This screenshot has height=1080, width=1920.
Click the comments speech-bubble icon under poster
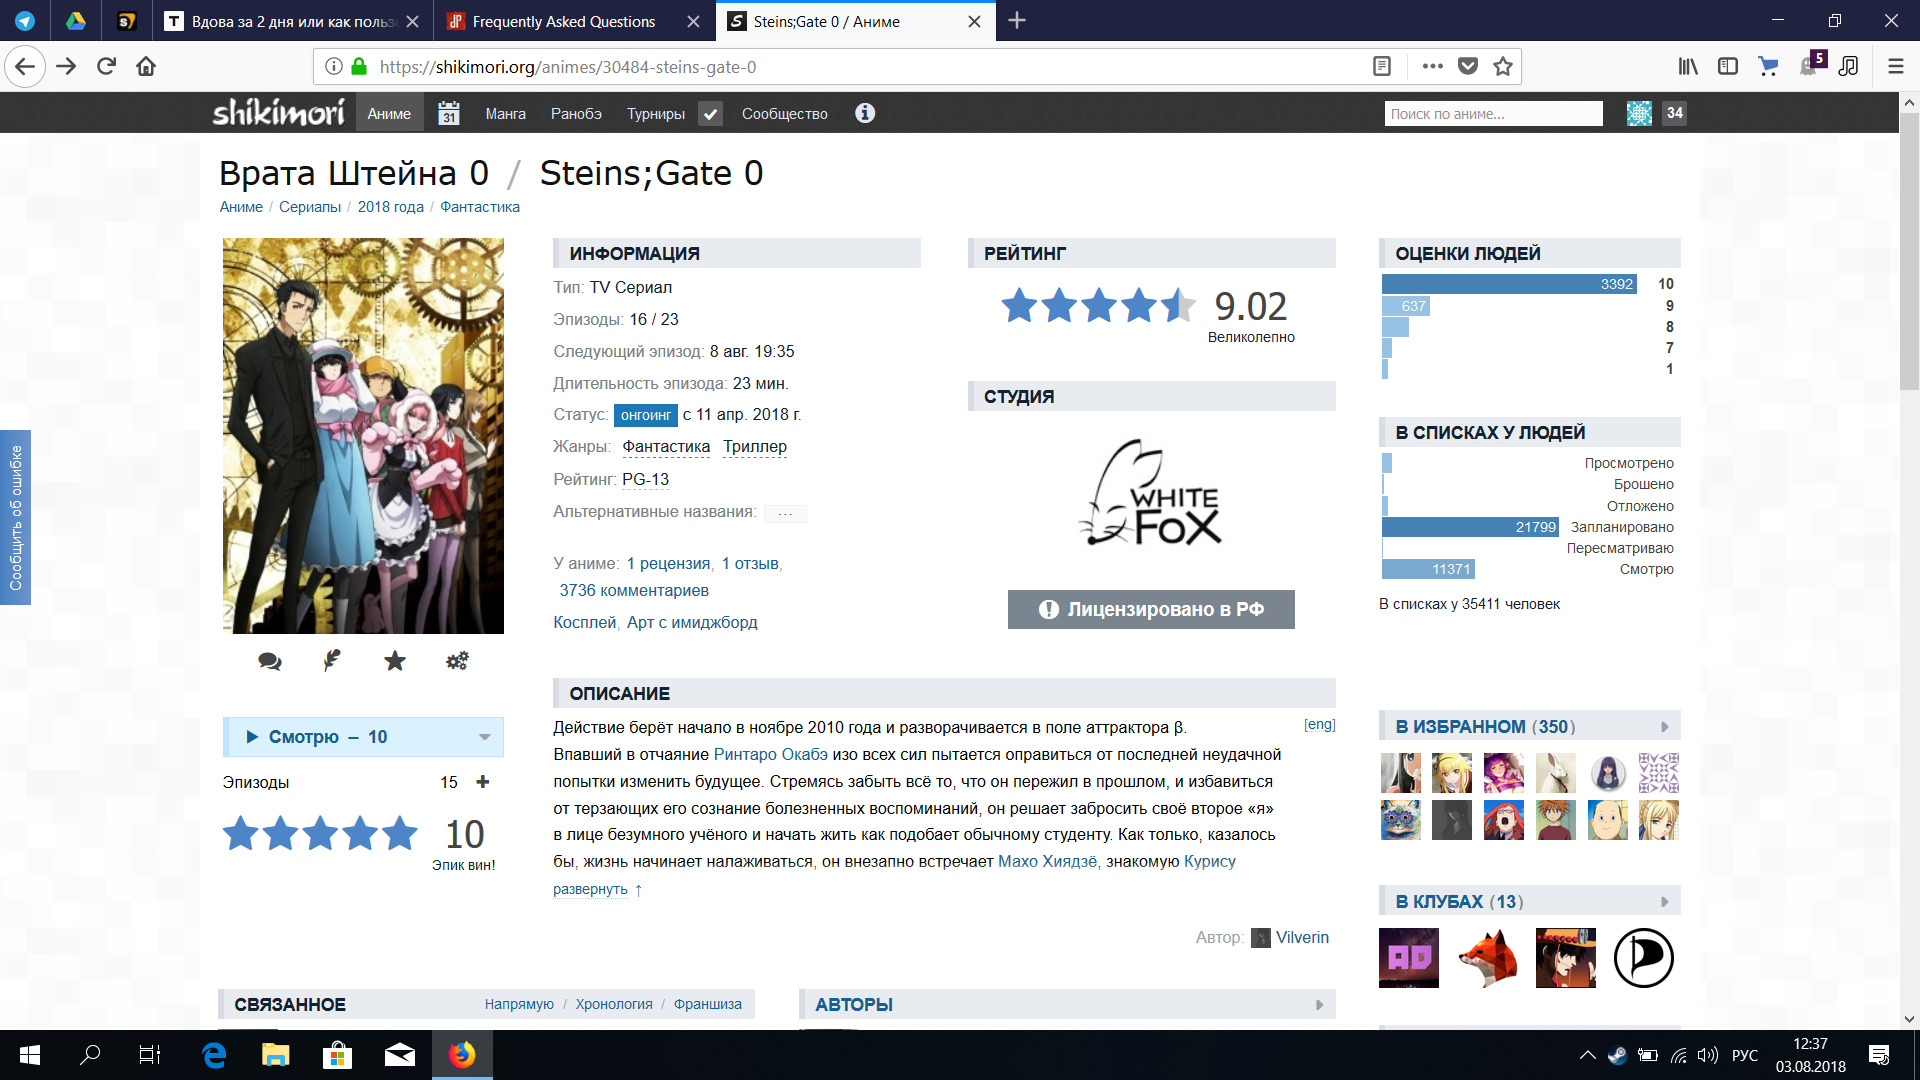(x=270, y=661)
